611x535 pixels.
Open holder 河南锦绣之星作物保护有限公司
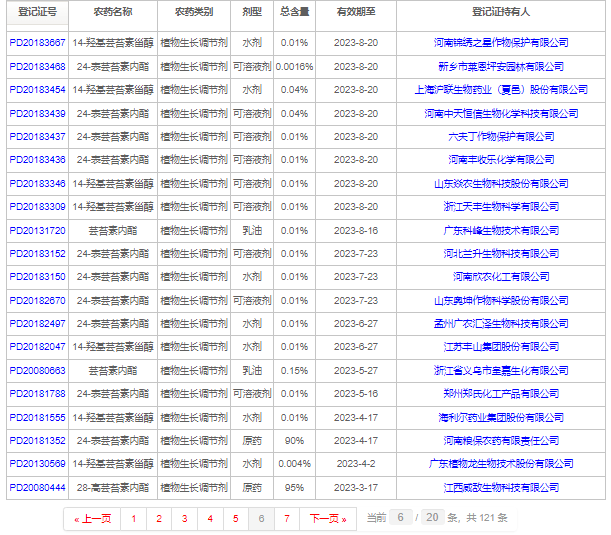(x=501, y=43)
